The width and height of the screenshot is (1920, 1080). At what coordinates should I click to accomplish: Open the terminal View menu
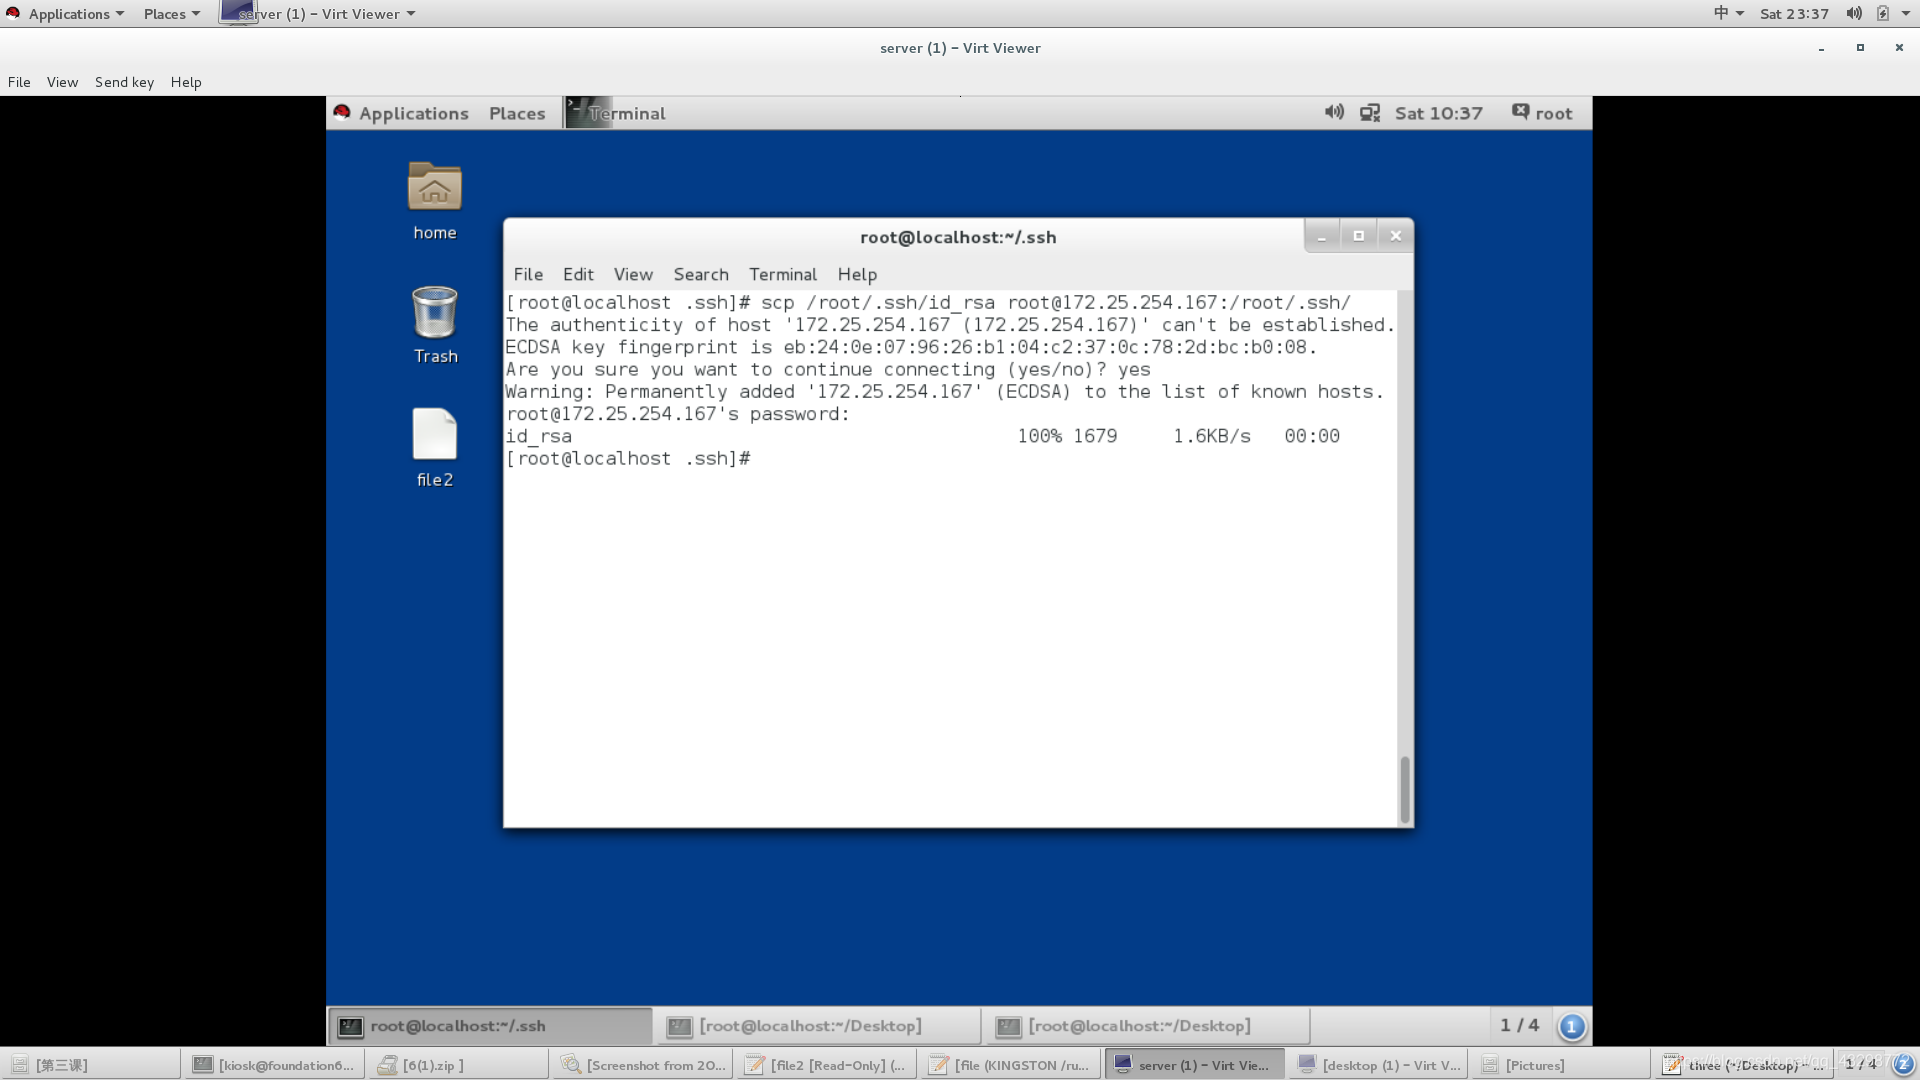pyautogui.click(x=633, y=274)
